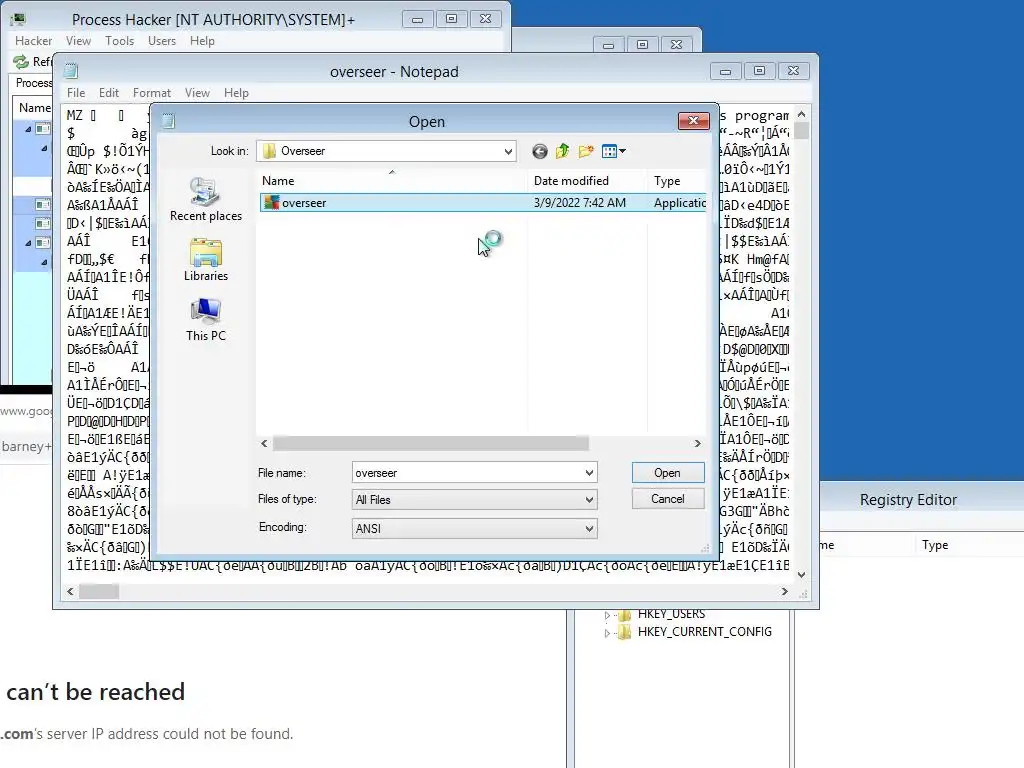Expand HKEY_CURRENT_CONFIG in Registry Editor
This screenshot has width=1024, height=768.
click(x=607, y=633)
